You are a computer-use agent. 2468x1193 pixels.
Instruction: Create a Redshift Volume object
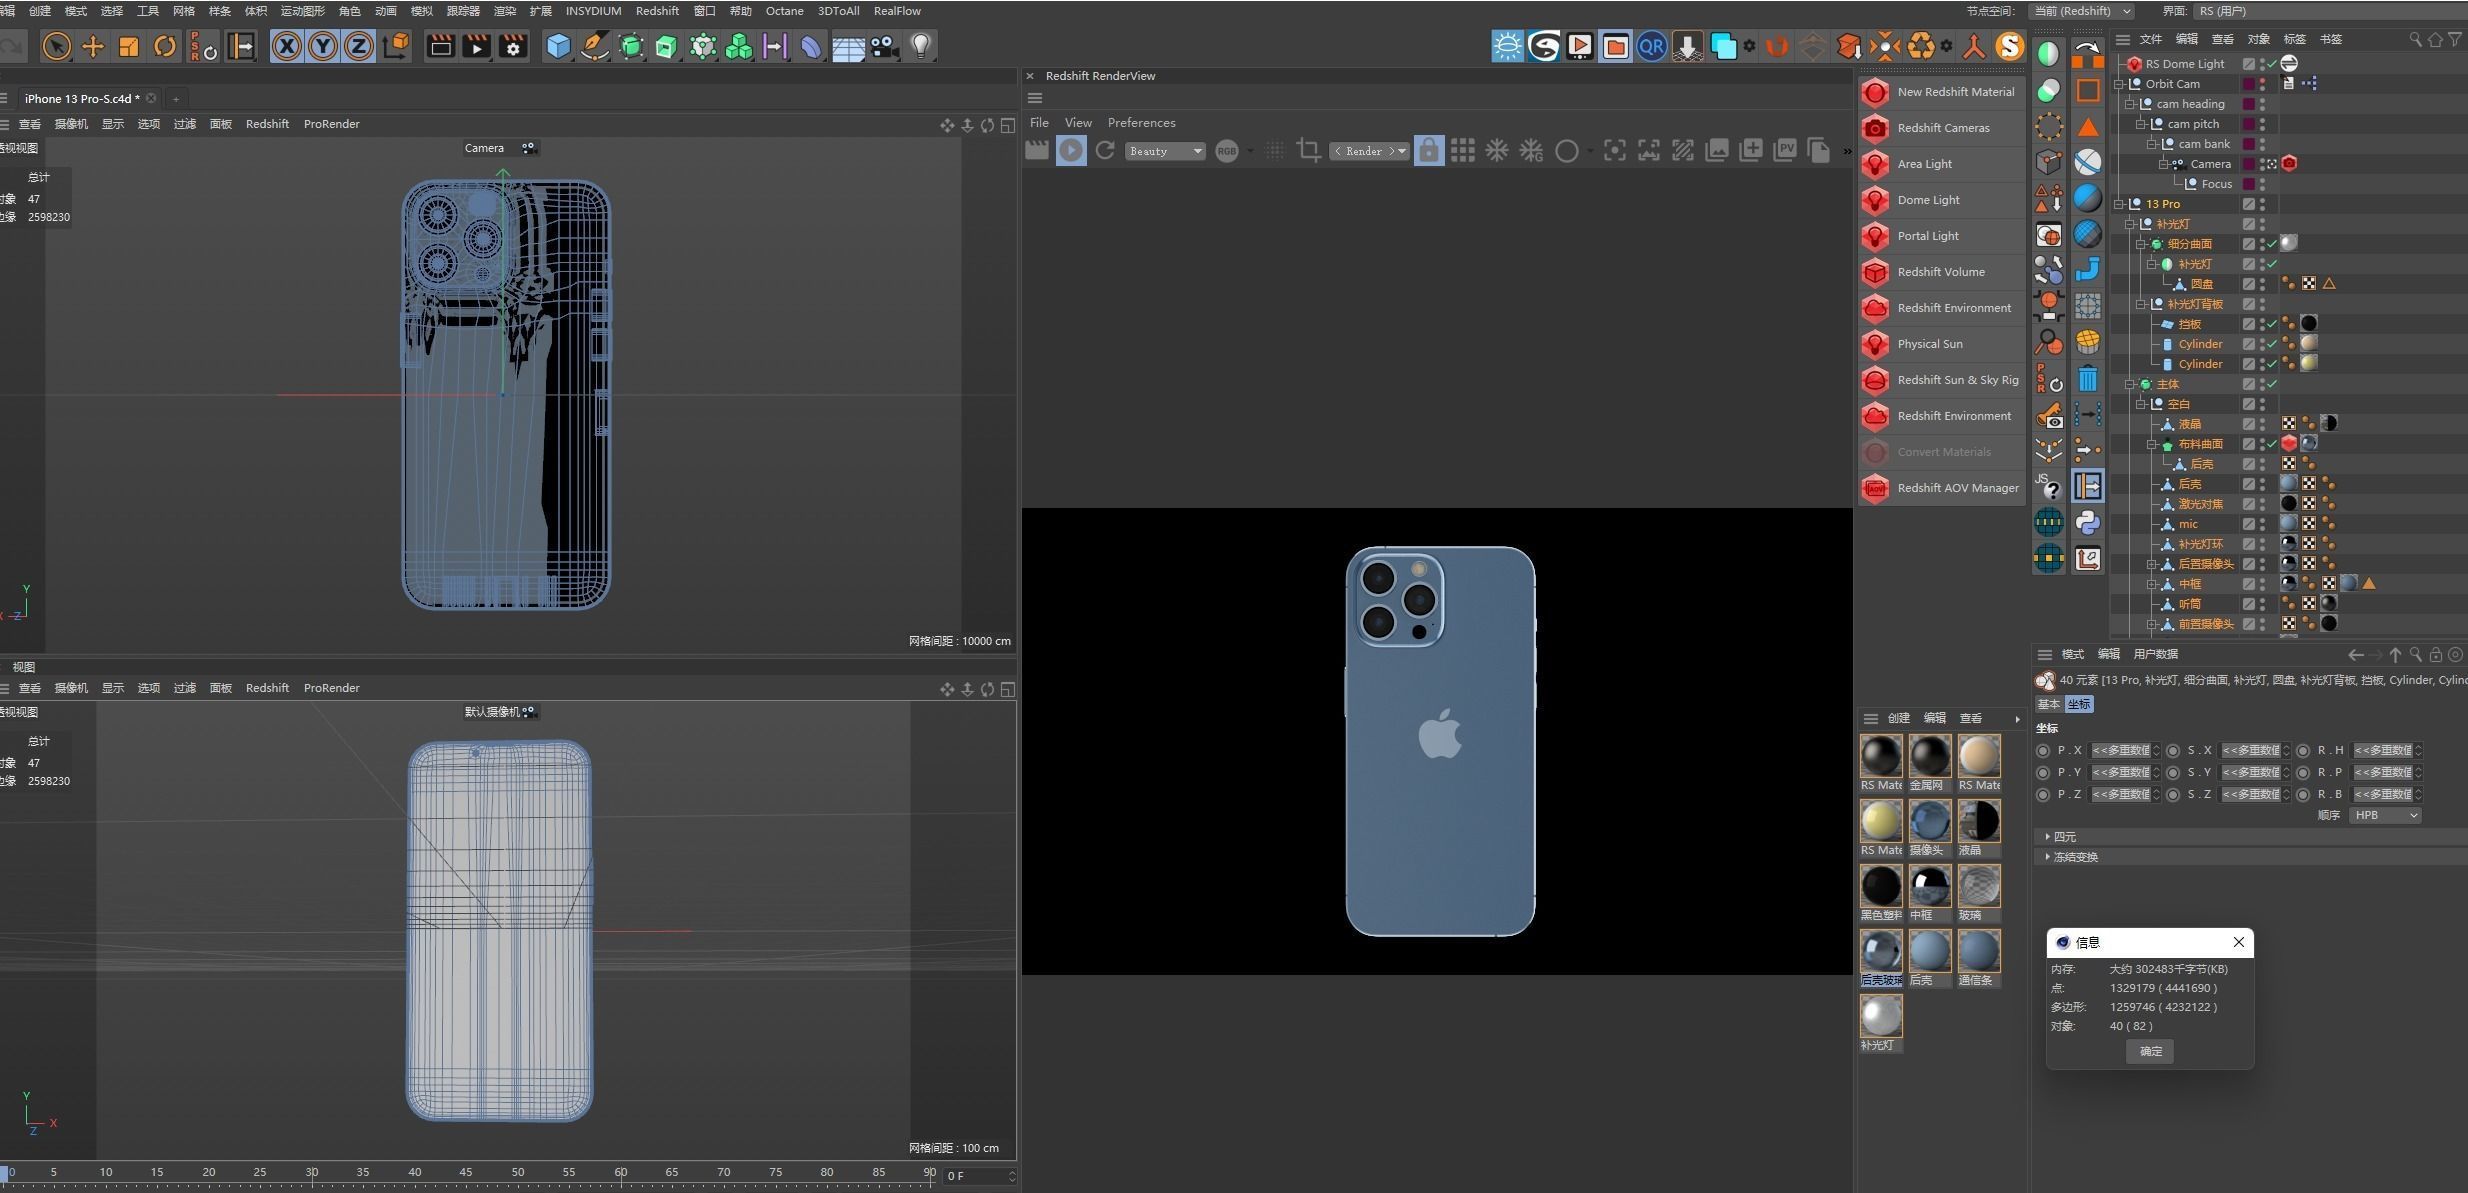click(1941, 271)
